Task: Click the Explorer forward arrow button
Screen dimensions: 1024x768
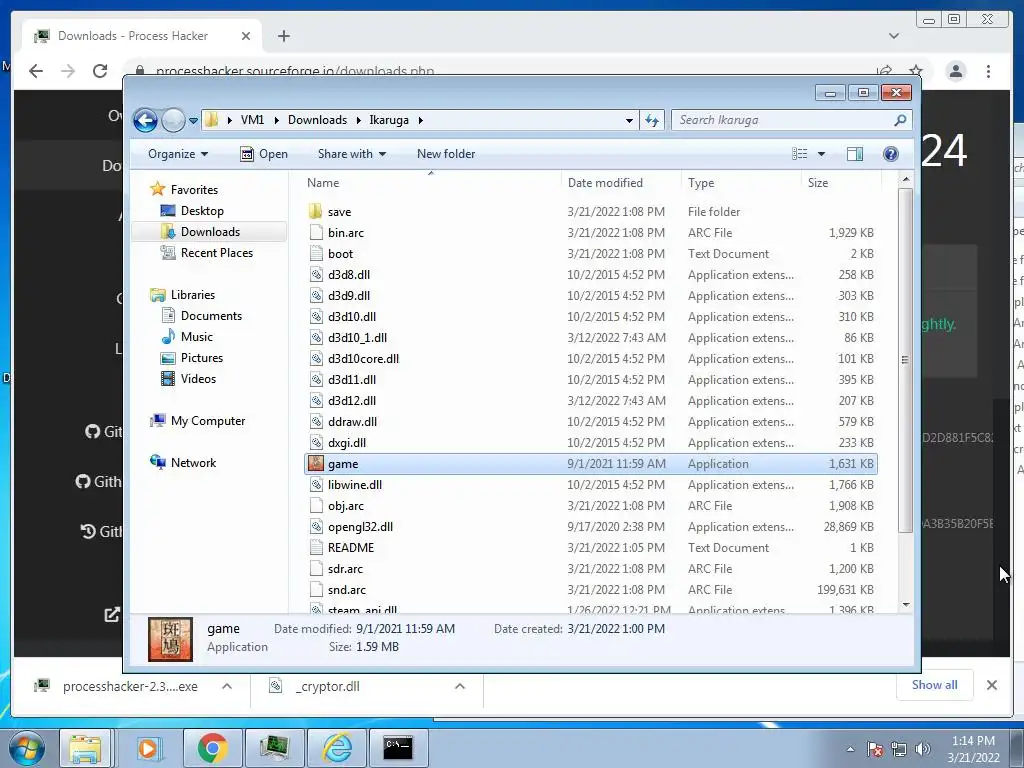Action: [x=173, y=120]
